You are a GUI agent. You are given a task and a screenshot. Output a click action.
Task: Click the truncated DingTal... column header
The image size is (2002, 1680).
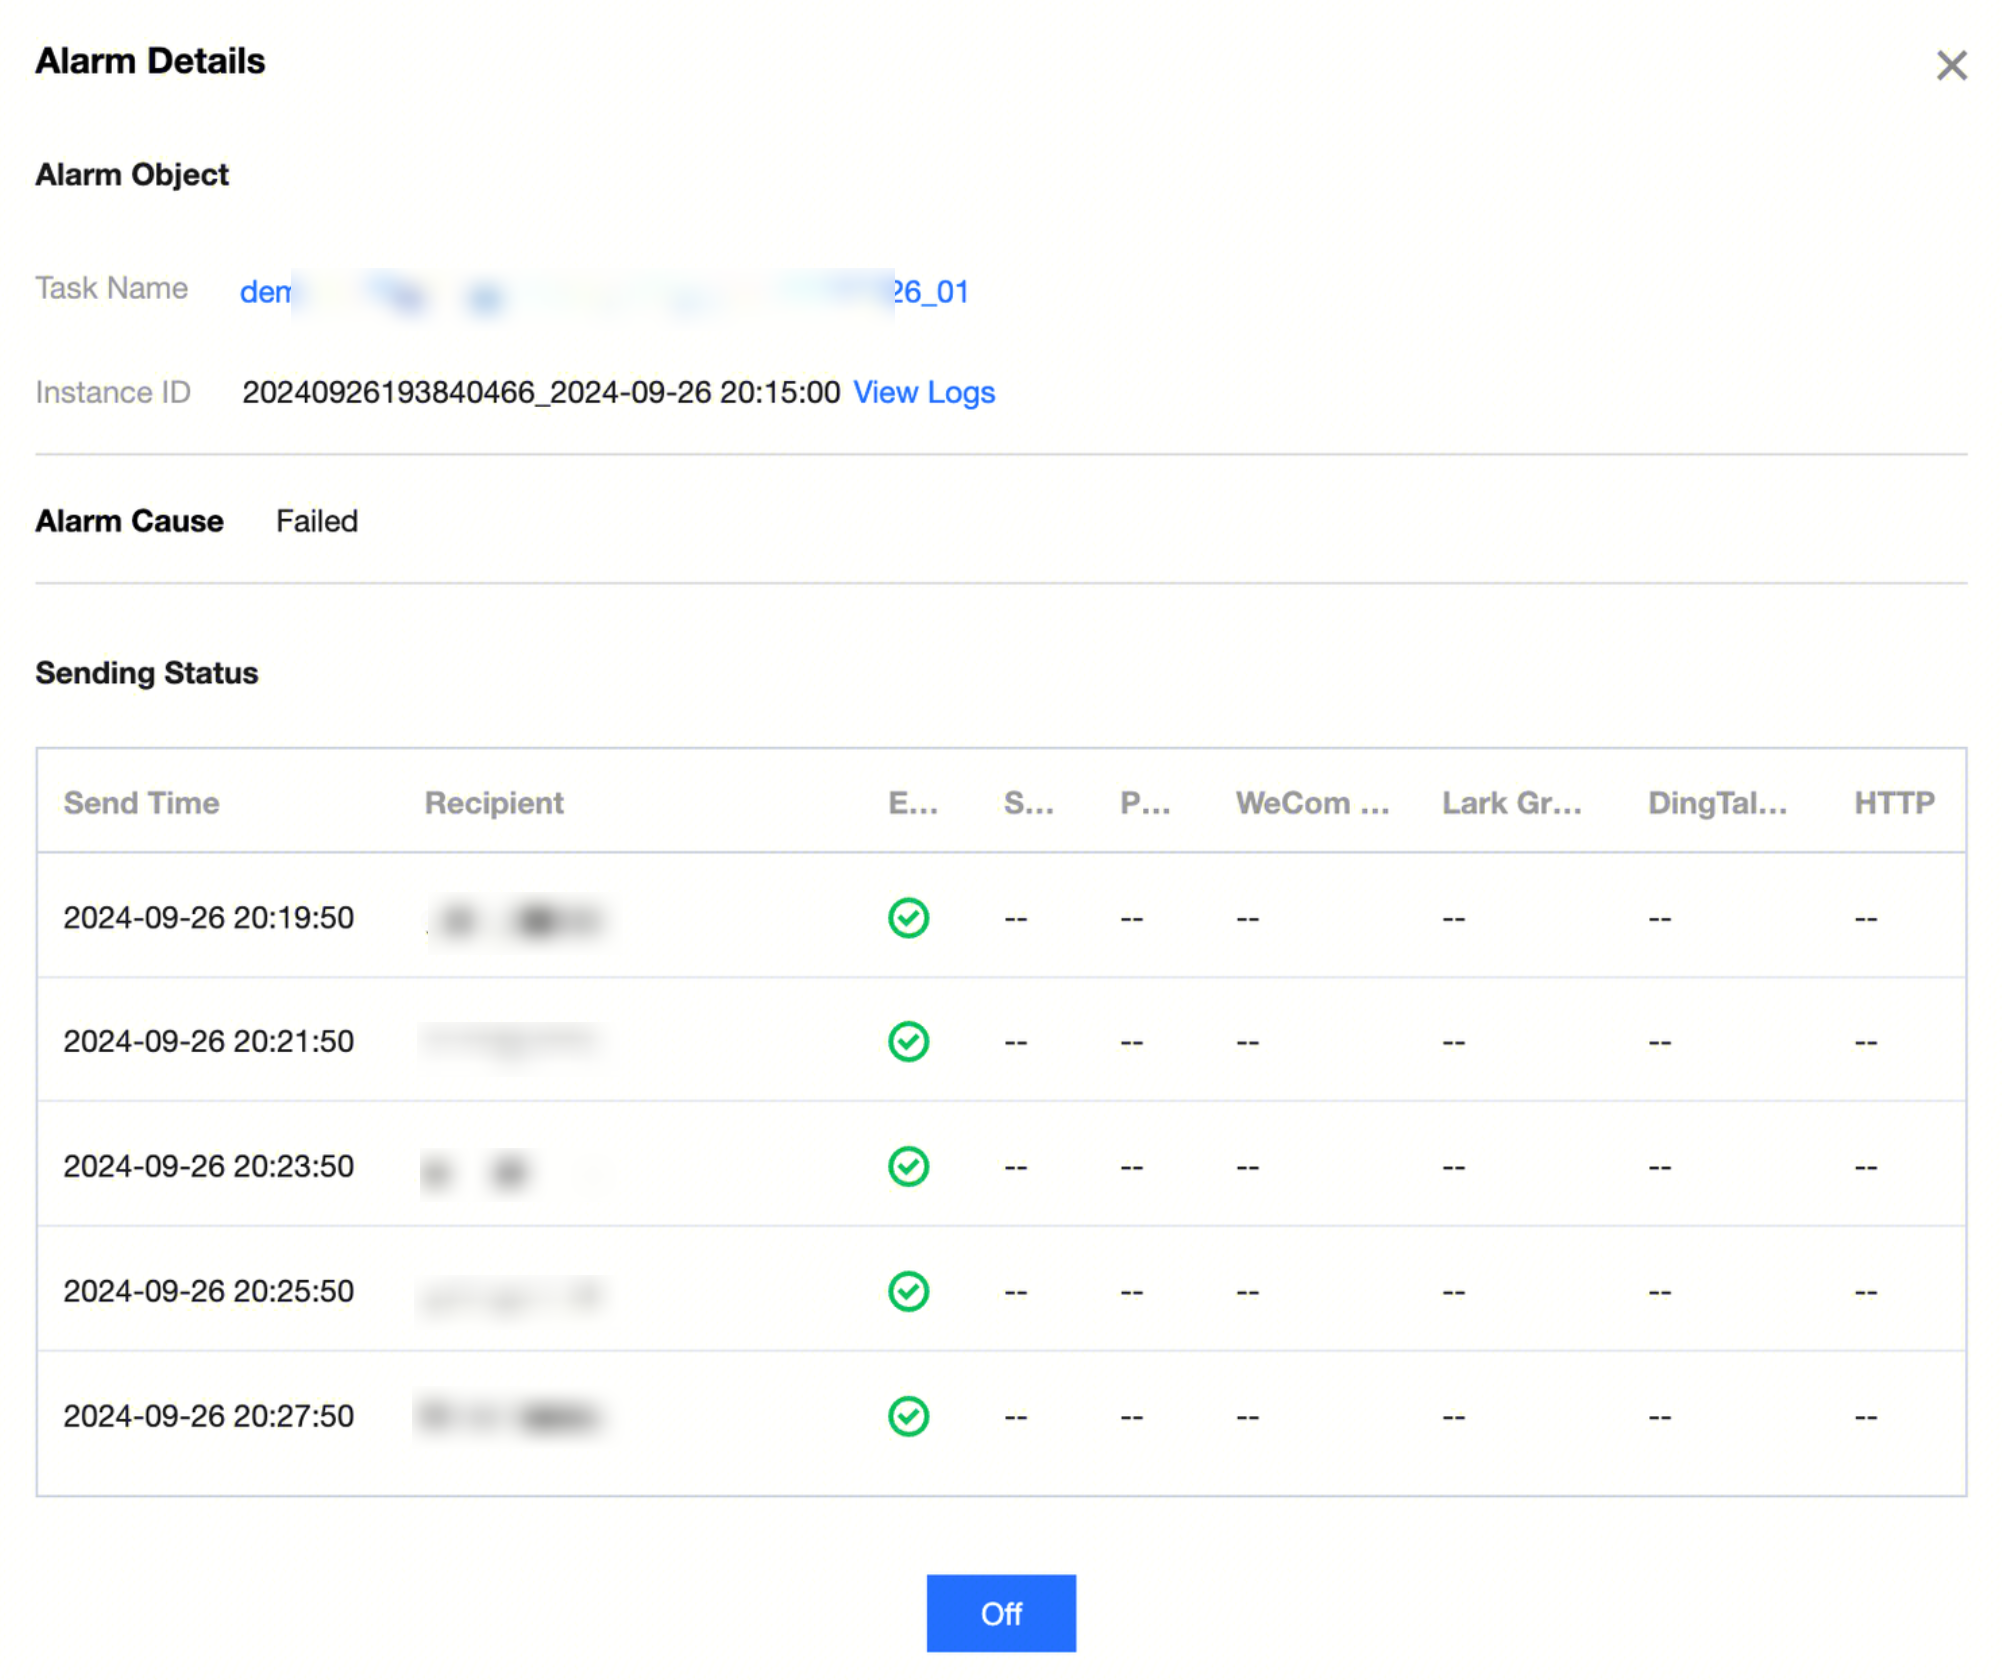pyautogui.click(x=1717, y=802)
